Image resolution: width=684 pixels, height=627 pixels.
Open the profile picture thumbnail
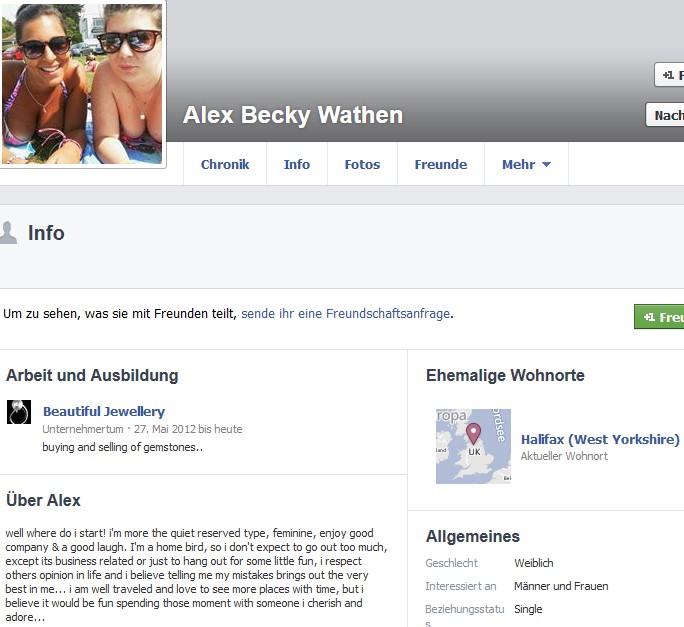coord(82,83)
